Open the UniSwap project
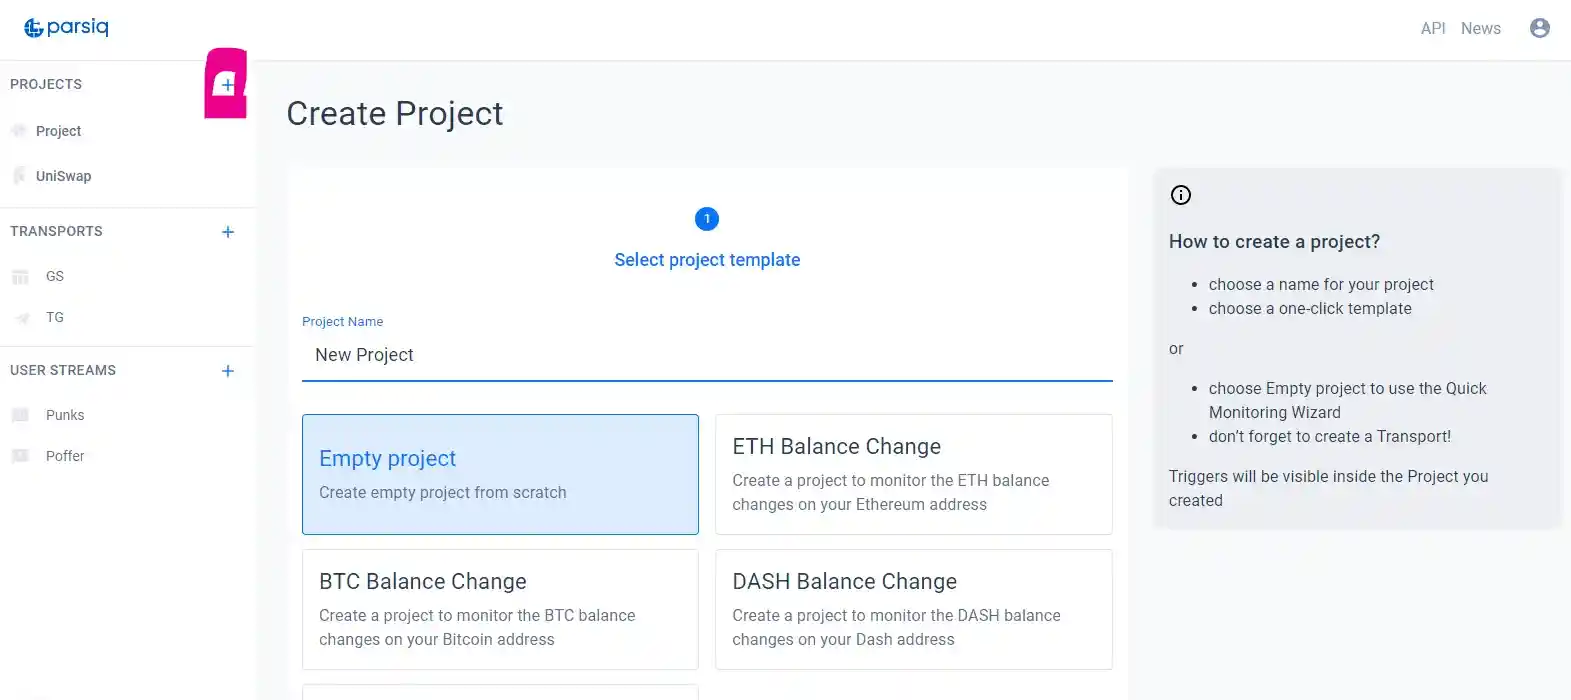Viewport: 1571px width, 700px height. tap(65, 176)
